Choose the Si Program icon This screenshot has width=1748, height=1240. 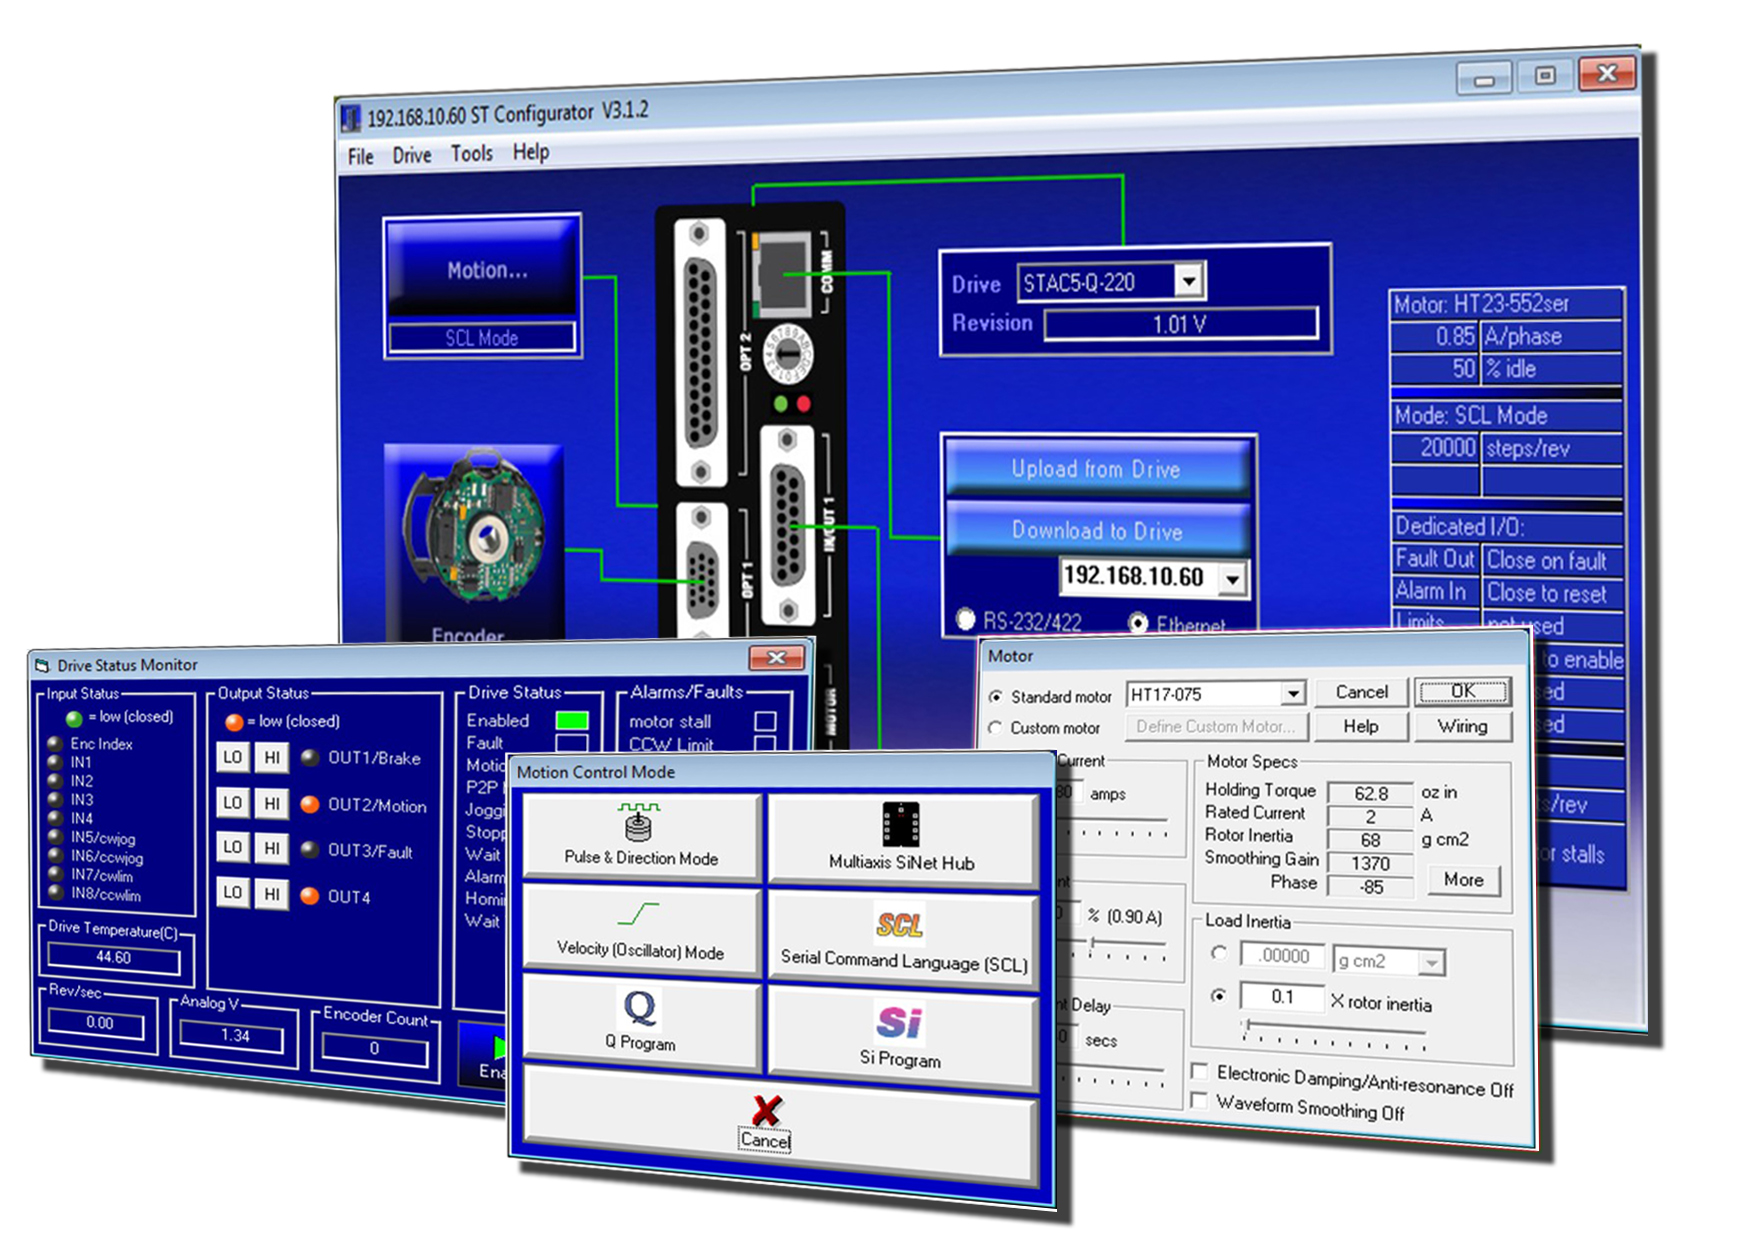pos(899,1022)
